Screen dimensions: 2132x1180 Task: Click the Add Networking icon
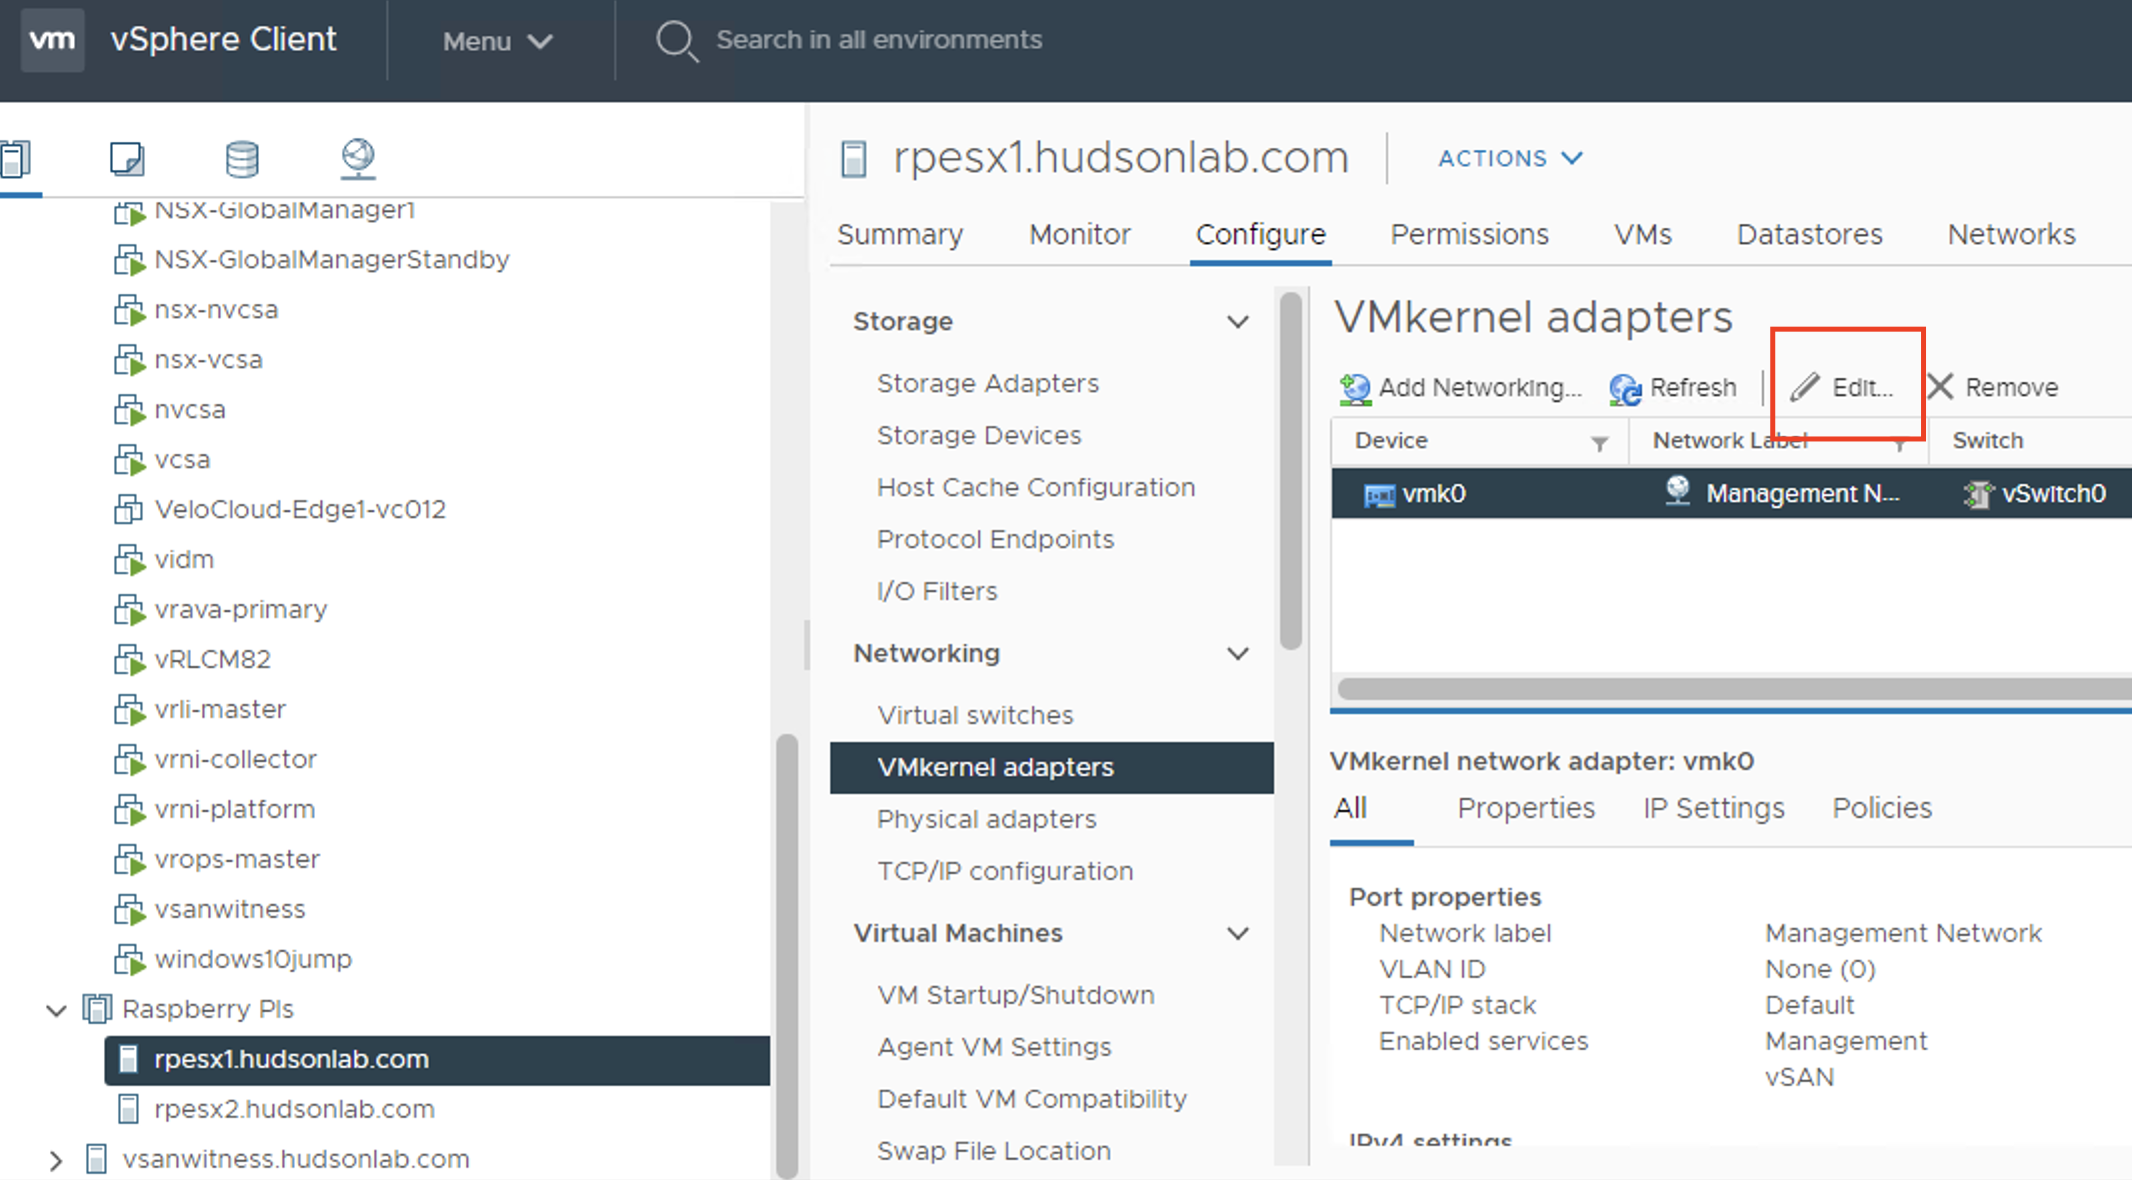(x=1355, y=388)
